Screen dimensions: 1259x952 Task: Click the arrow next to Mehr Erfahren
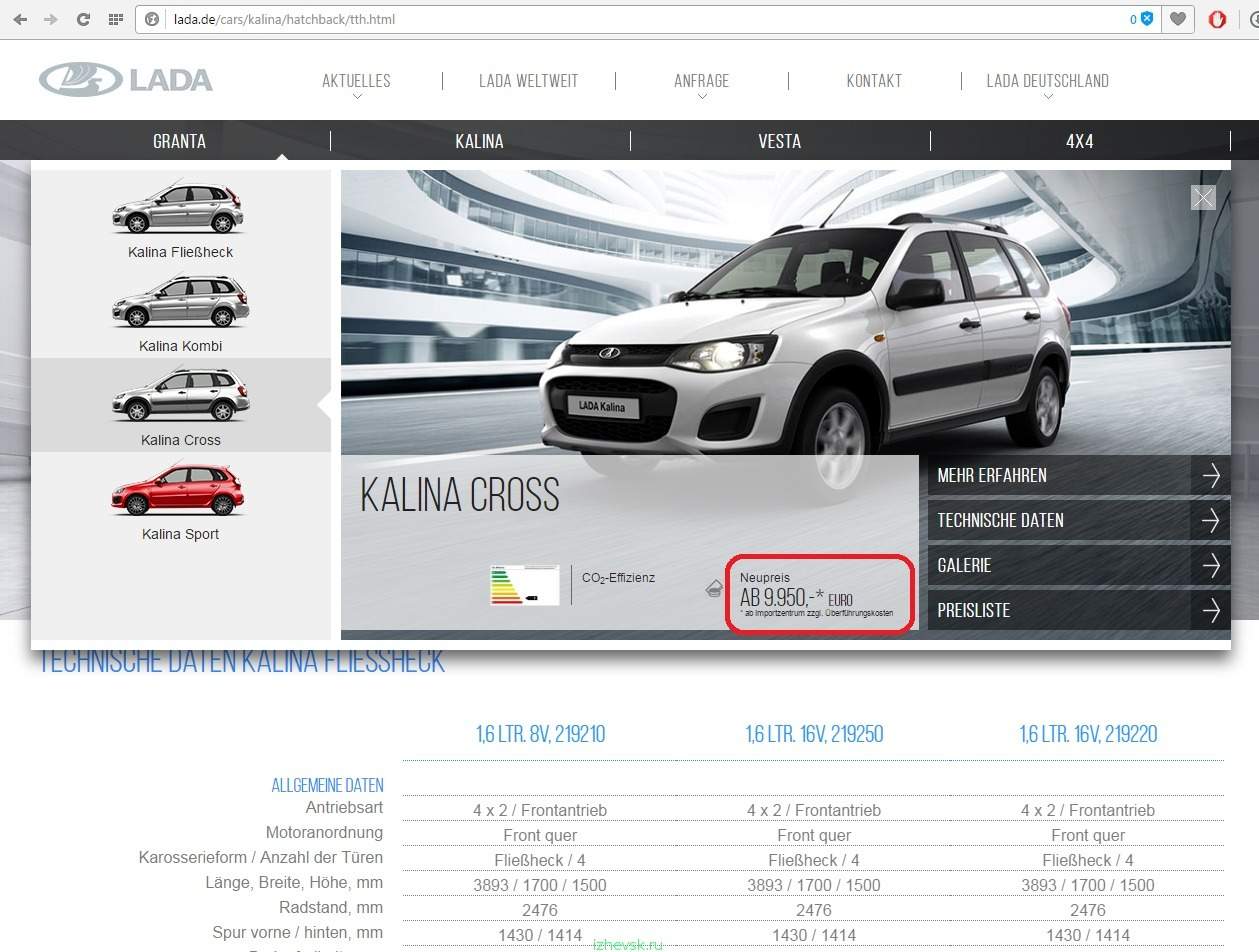click(1211, 475)
